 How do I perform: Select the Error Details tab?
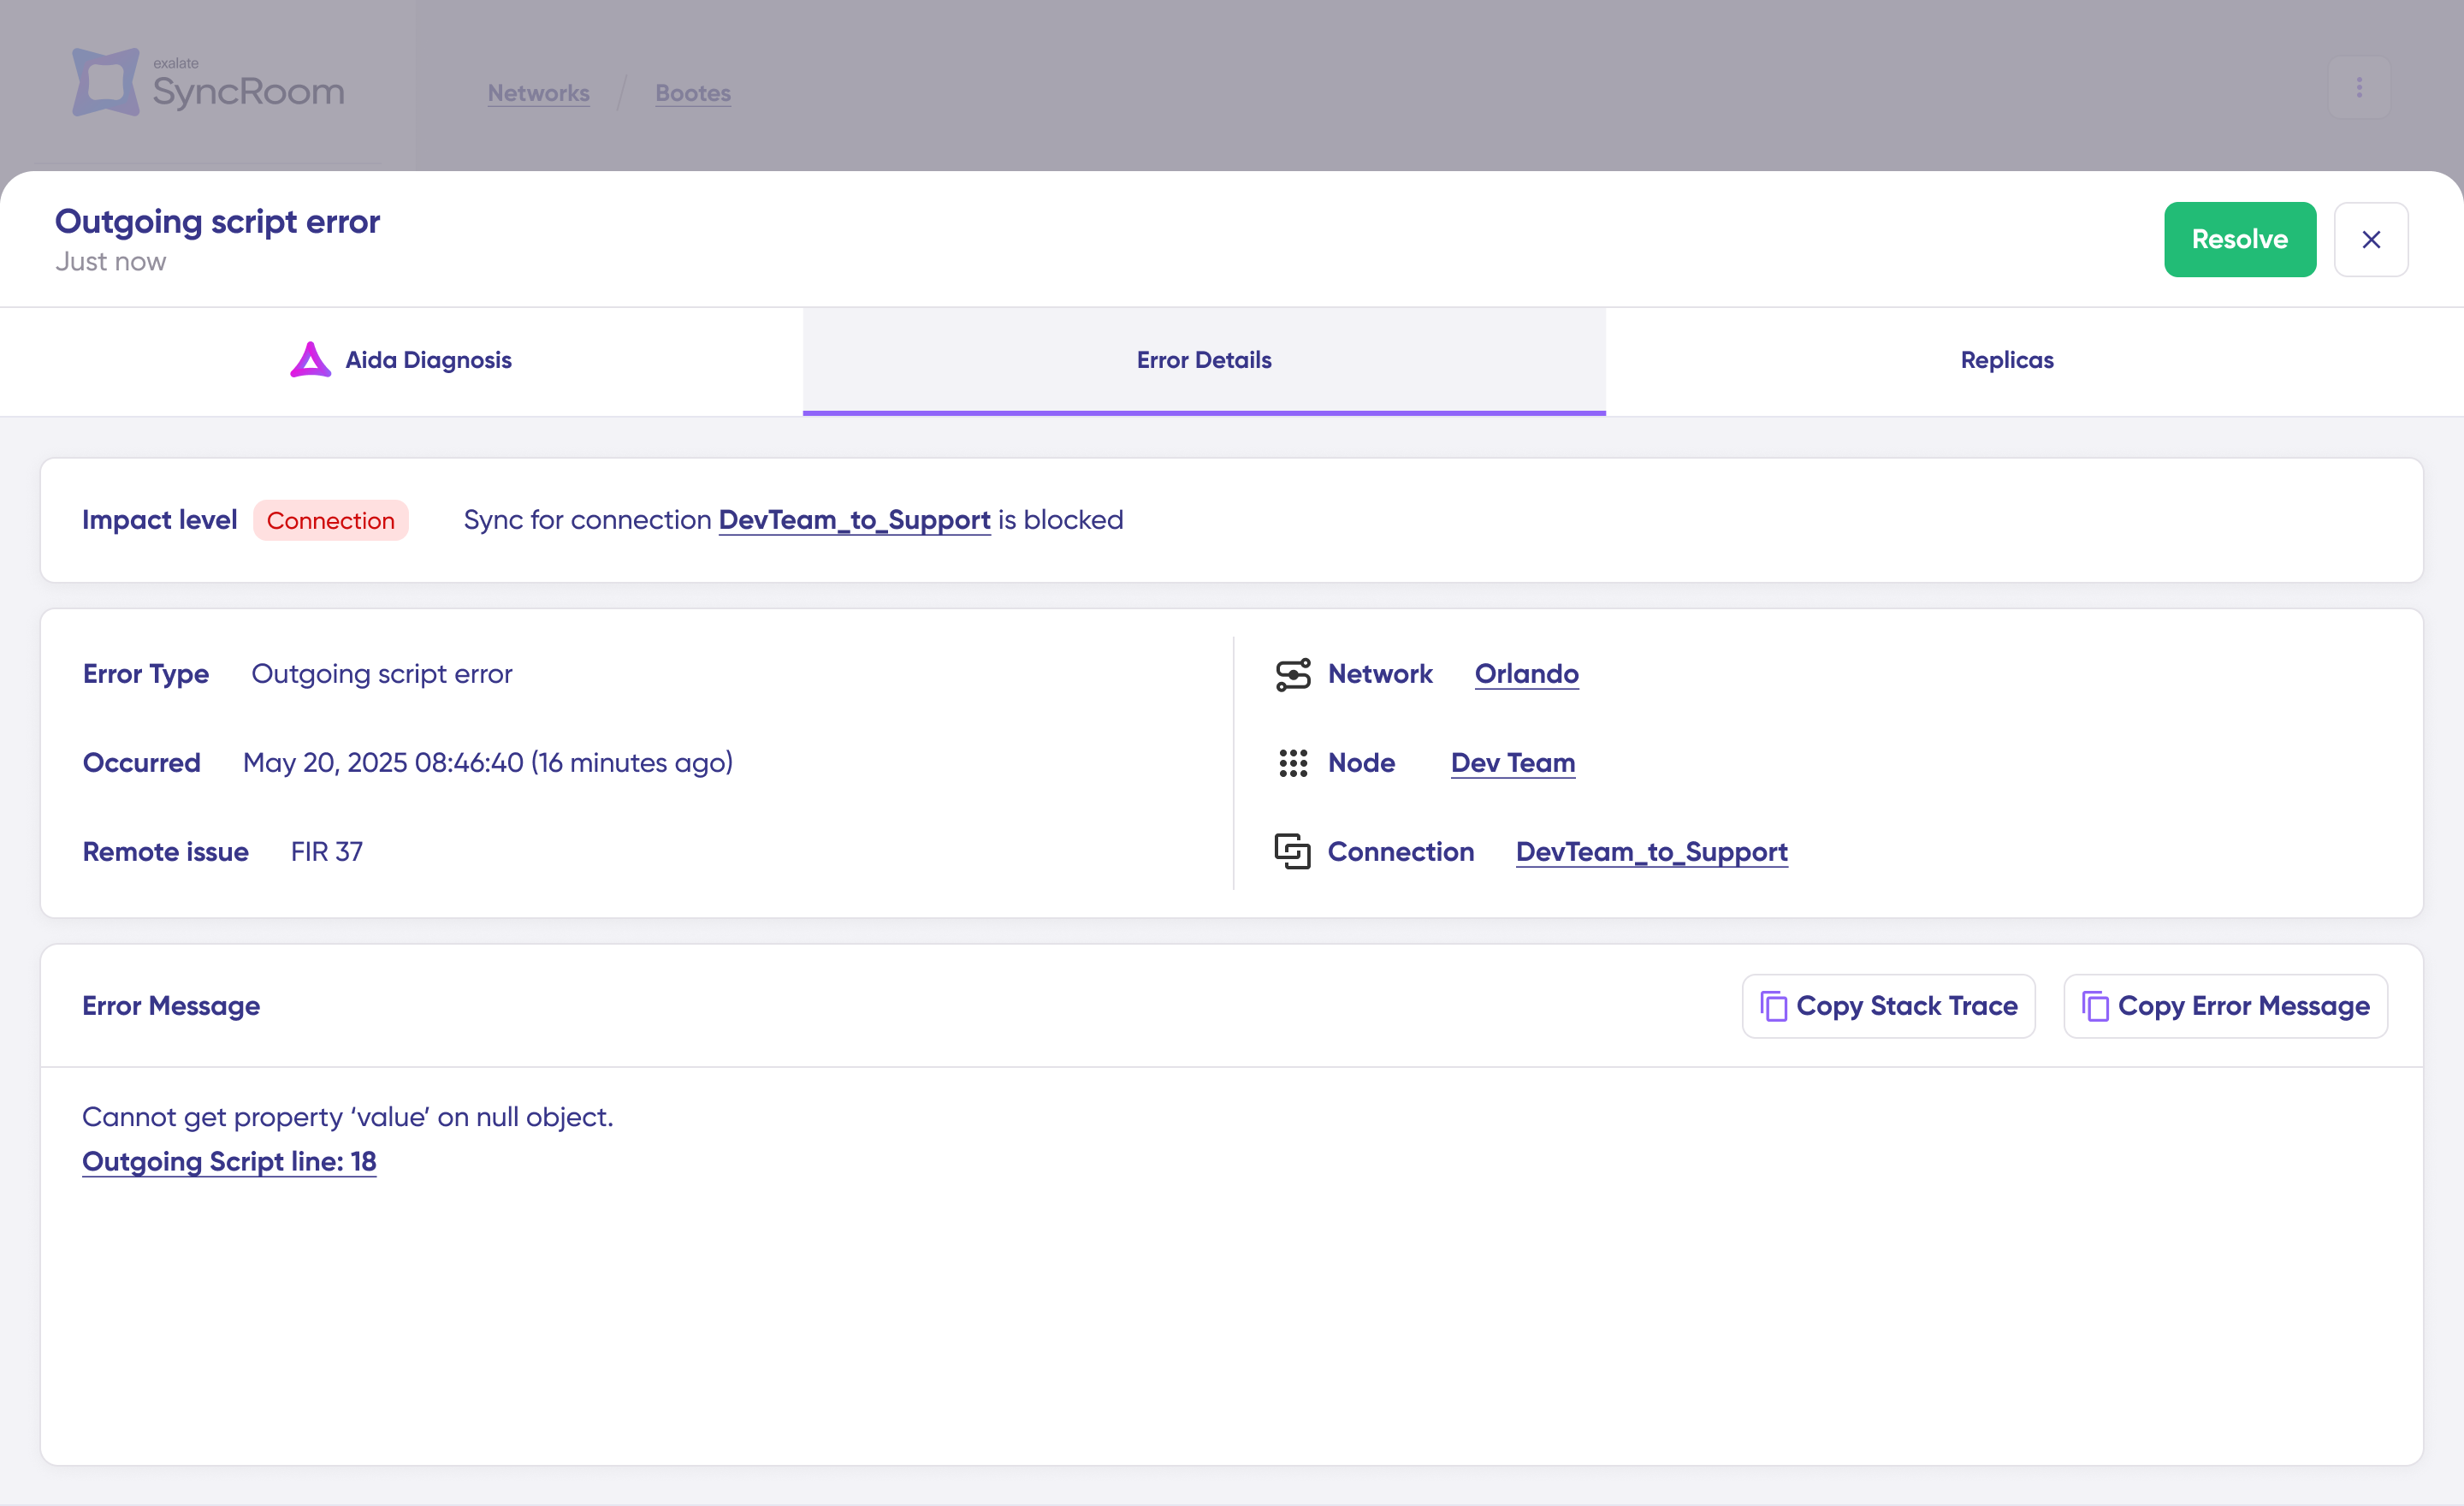click(x=1203, y=361)
